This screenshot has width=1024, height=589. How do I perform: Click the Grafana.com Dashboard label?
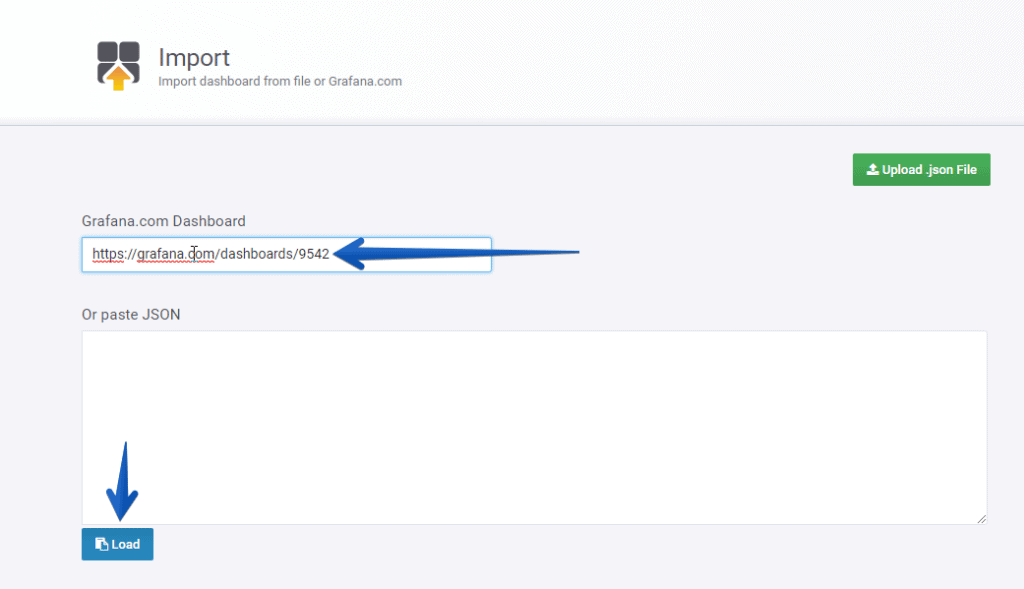[x=163, y=221]
